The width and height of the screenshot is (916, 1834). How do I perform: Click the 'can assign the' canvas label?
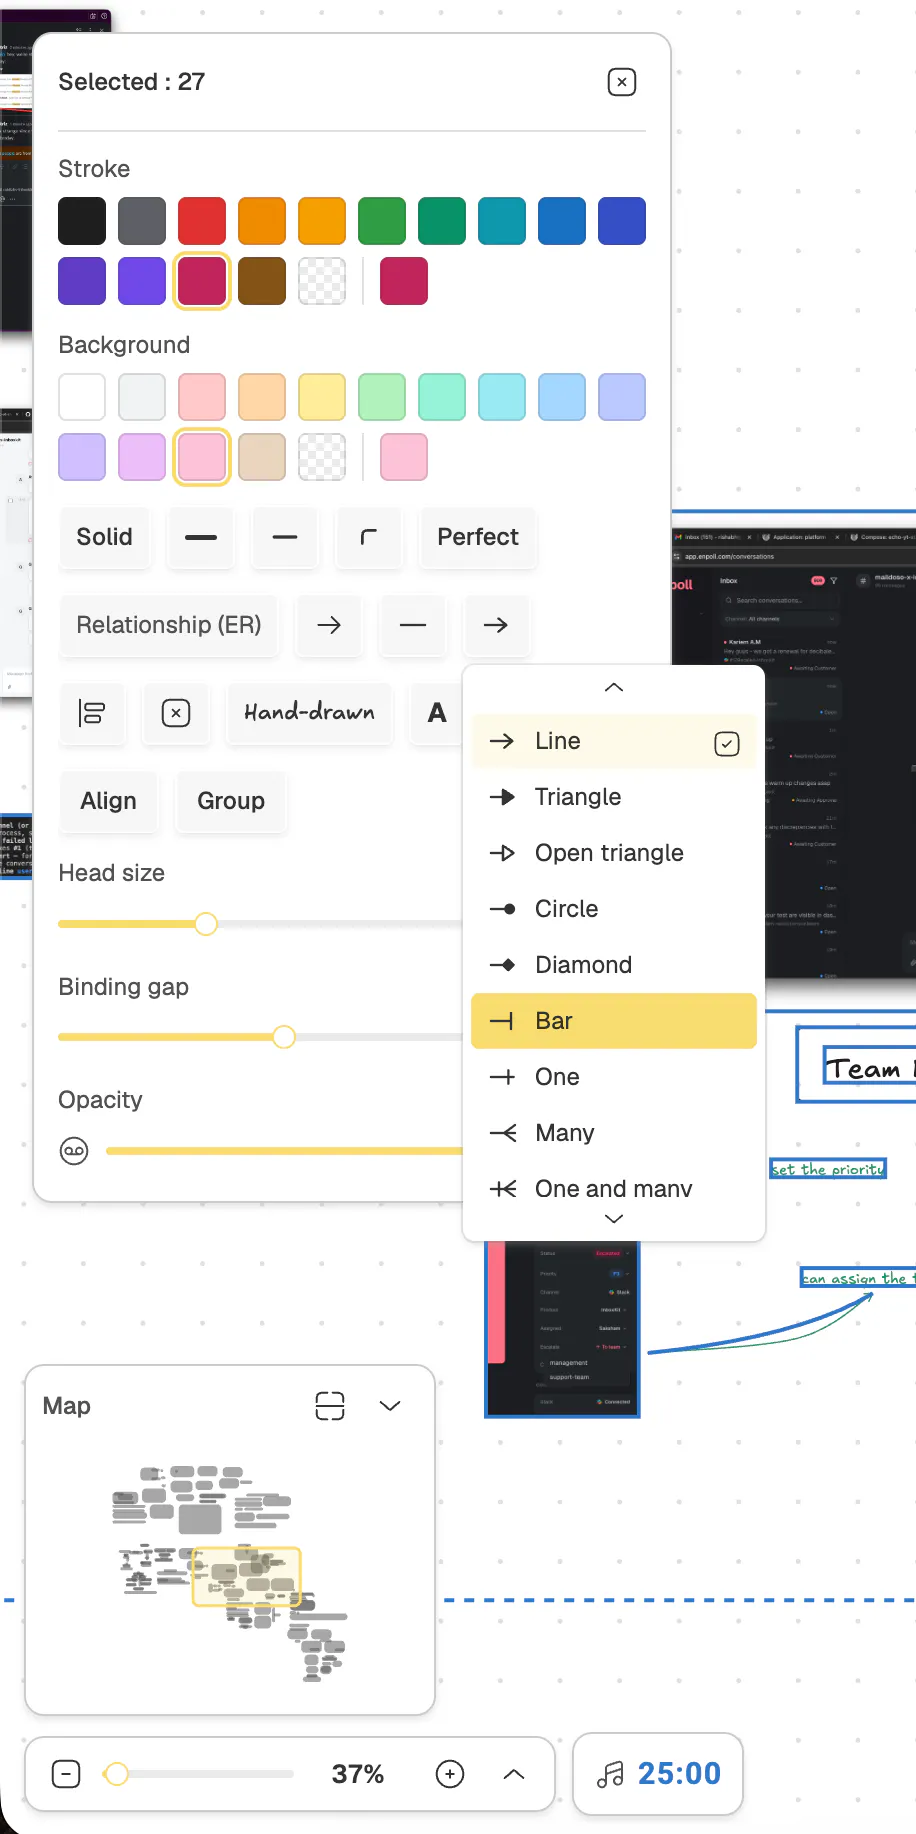pos(858,1278)
